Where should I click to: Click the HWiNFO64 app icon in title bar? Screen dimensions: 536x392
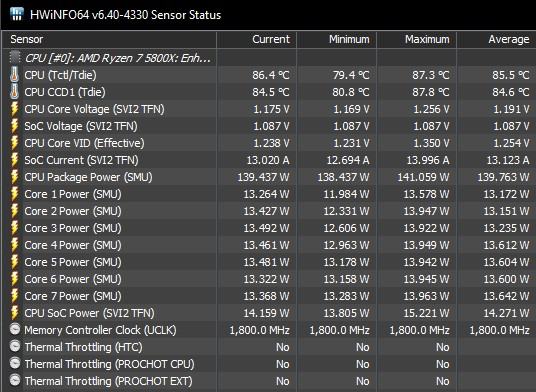(x=16, y=14)
